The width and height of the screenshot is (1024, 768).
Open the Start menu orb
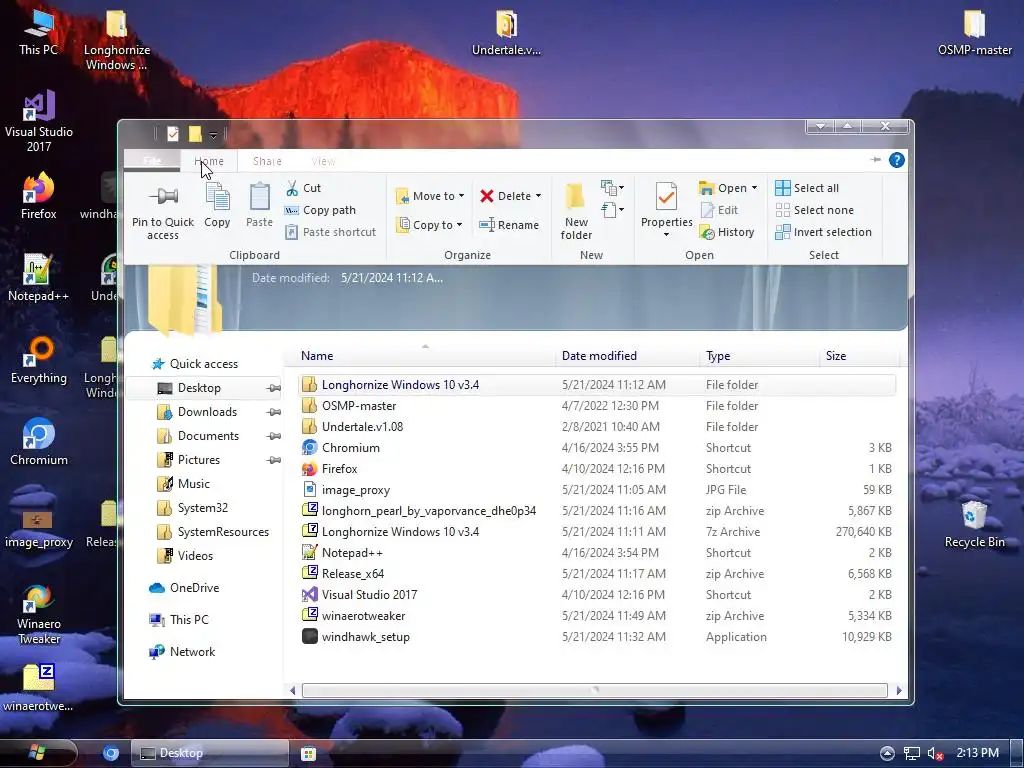(x=38, y=753)
